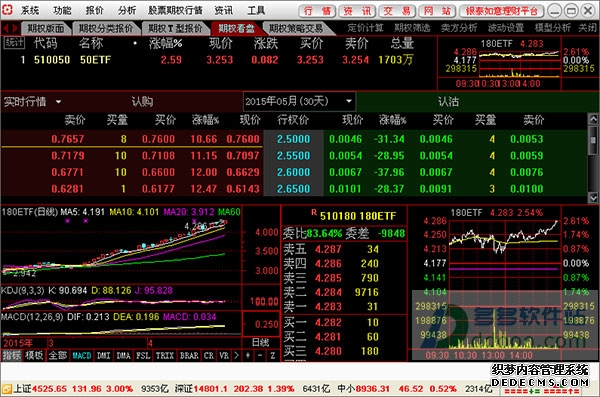Open the 股票期权行情 menu
The width and height of the screenshot is (600, 397).
point(175,10)
